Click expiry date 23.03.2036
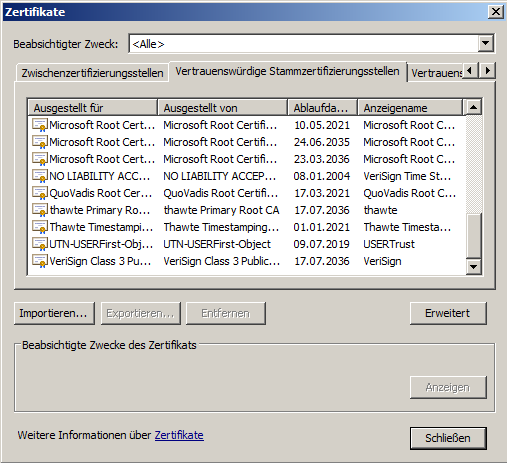This screenshot has height=463, width=507. click(x=322, y=159)
